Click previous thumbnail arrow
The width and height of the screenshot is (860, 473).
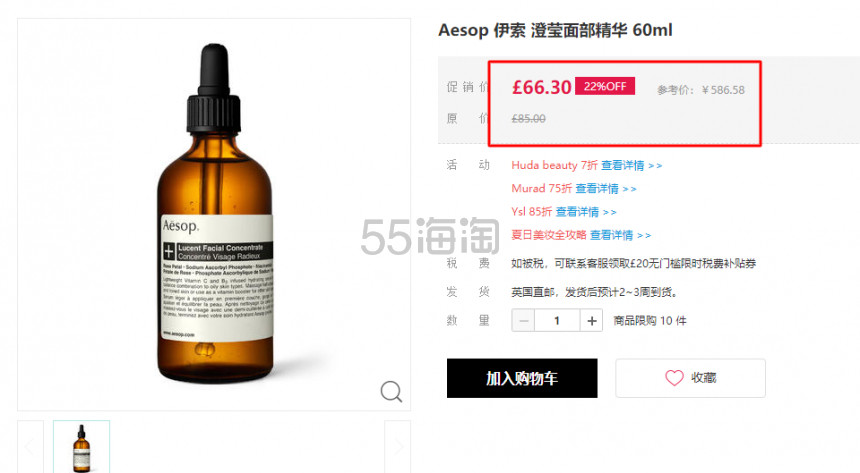coord(30,447)
